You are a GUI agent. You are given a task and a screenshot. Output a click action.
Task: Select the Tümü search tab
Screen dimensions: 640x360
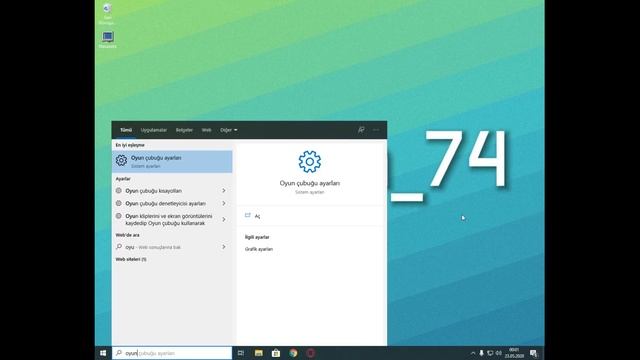pyautogui.click(x=126, y=130)
